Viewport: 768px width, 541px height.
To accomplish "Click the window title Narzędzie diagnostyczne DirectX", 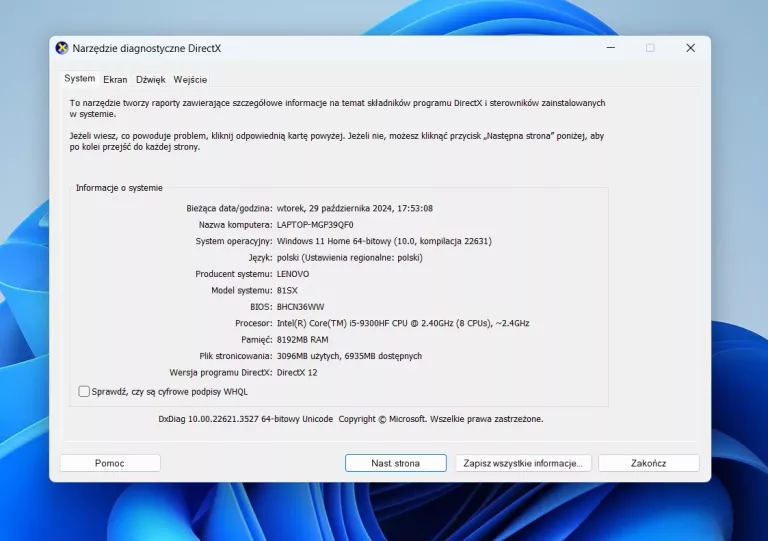I will (x=146, y=48).
